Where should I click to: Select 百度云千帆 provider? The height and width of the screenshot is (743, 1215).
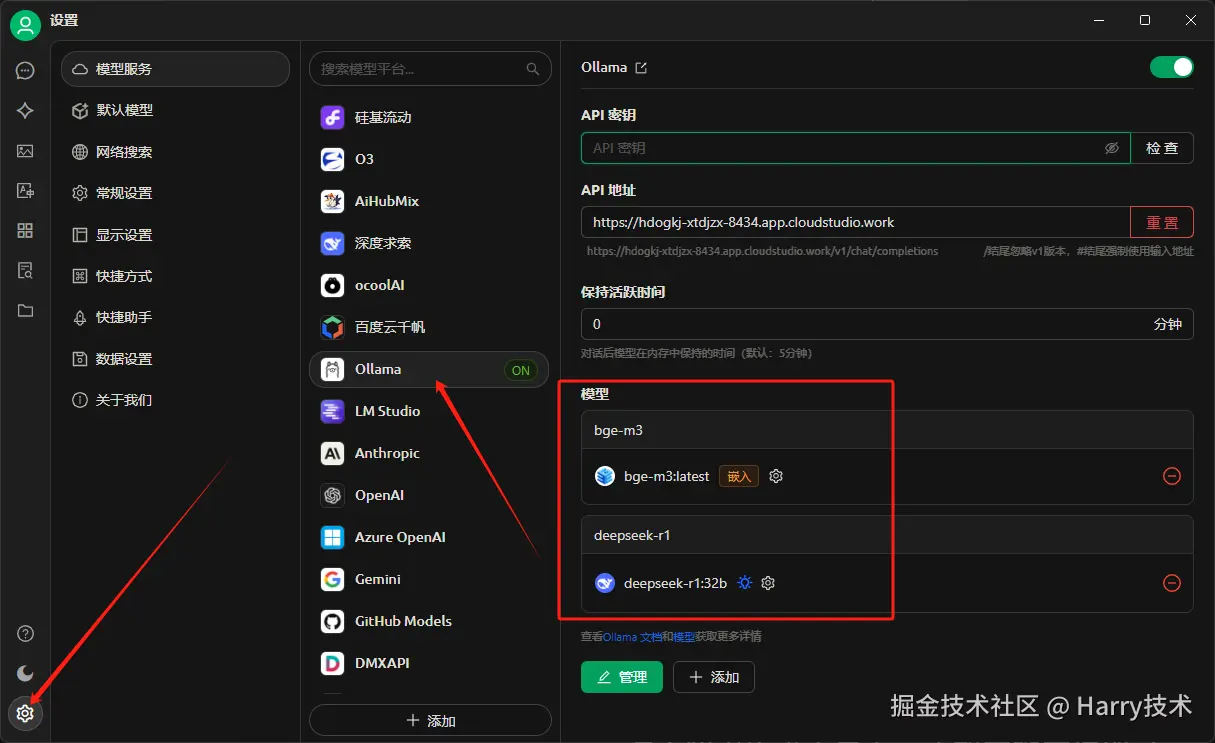(430, 327)
